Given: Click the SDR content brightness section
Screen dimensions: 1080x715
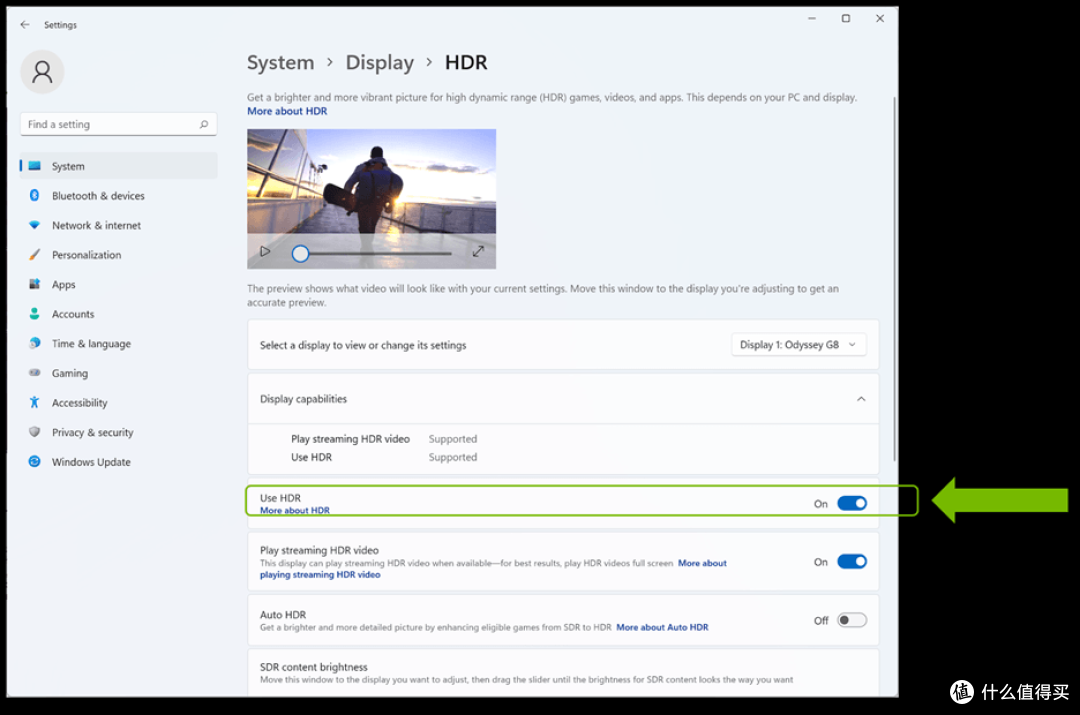Looking at the screenshot, I should click(563, 673).
